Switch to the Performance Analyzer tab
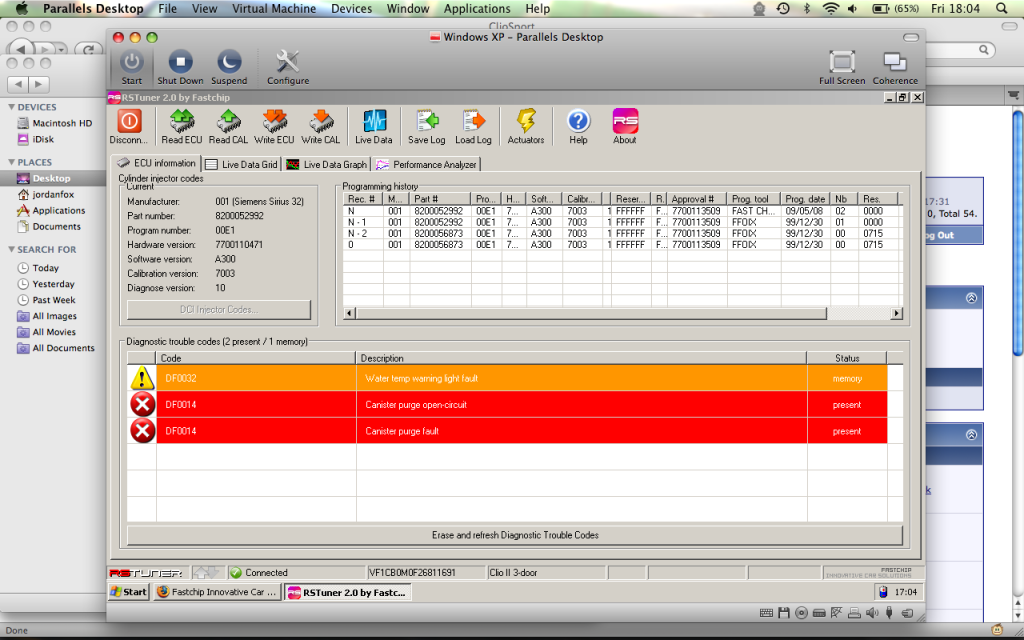1024x640 pixels. coord(426,164)
